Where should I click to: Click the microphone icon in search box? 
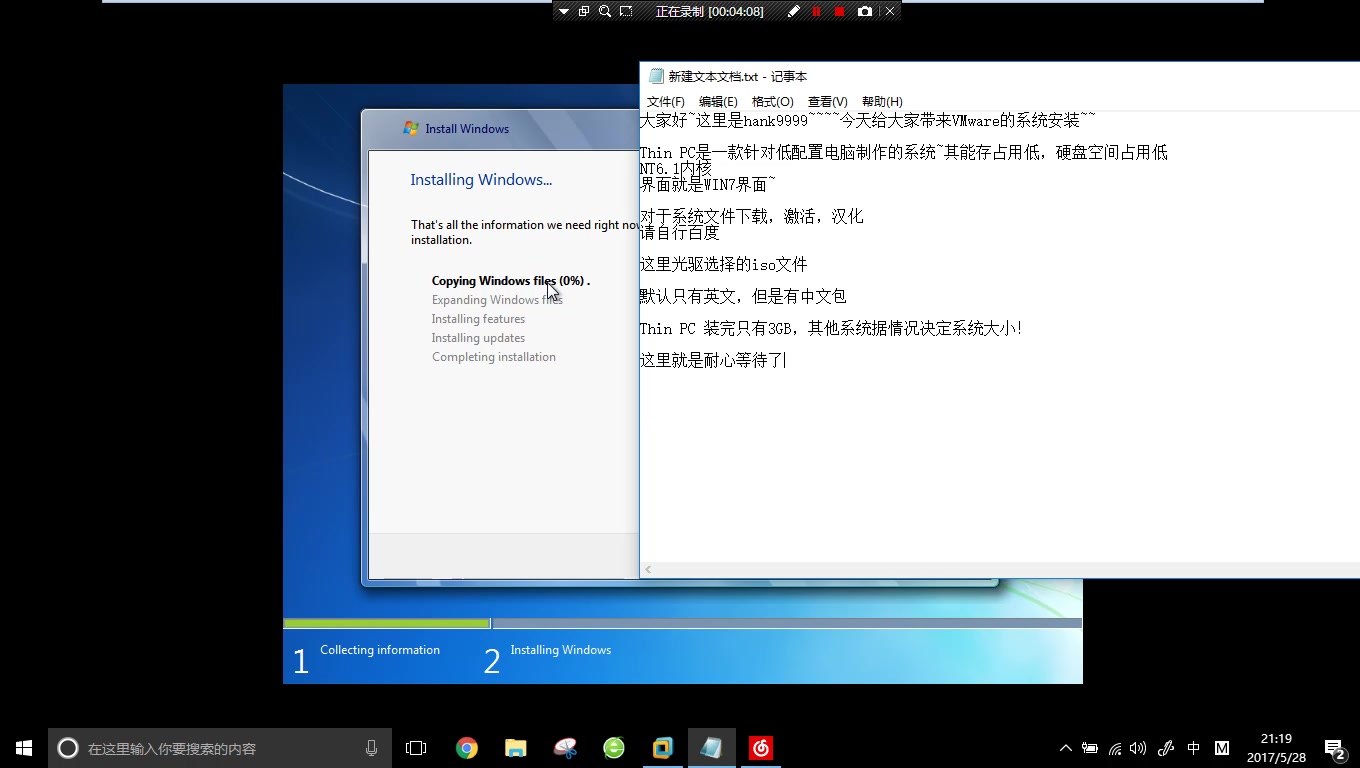click(372, 748)
